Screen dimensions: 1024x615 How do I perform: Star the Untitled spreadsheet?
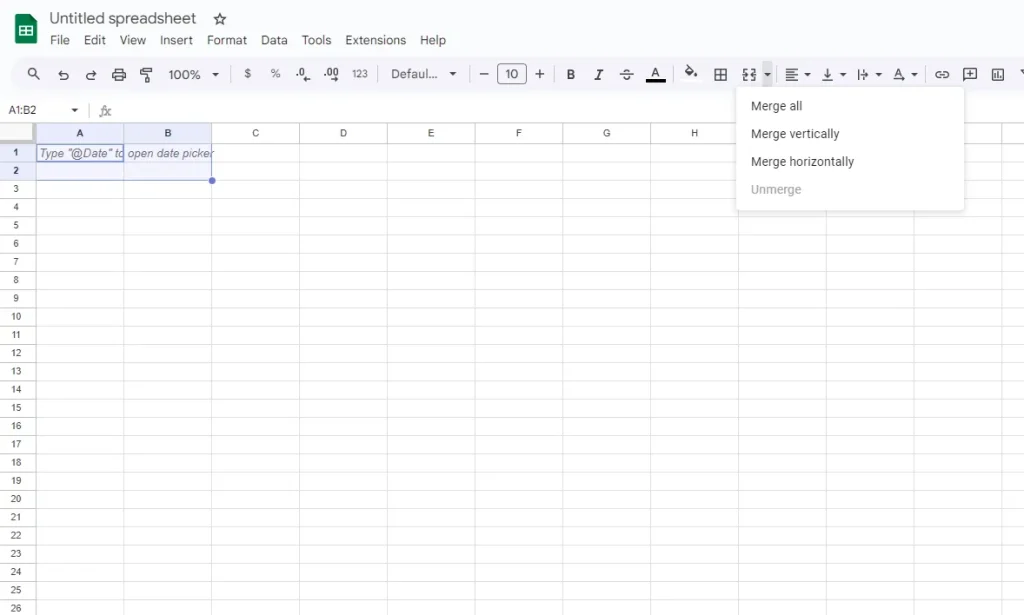(220, 19)
